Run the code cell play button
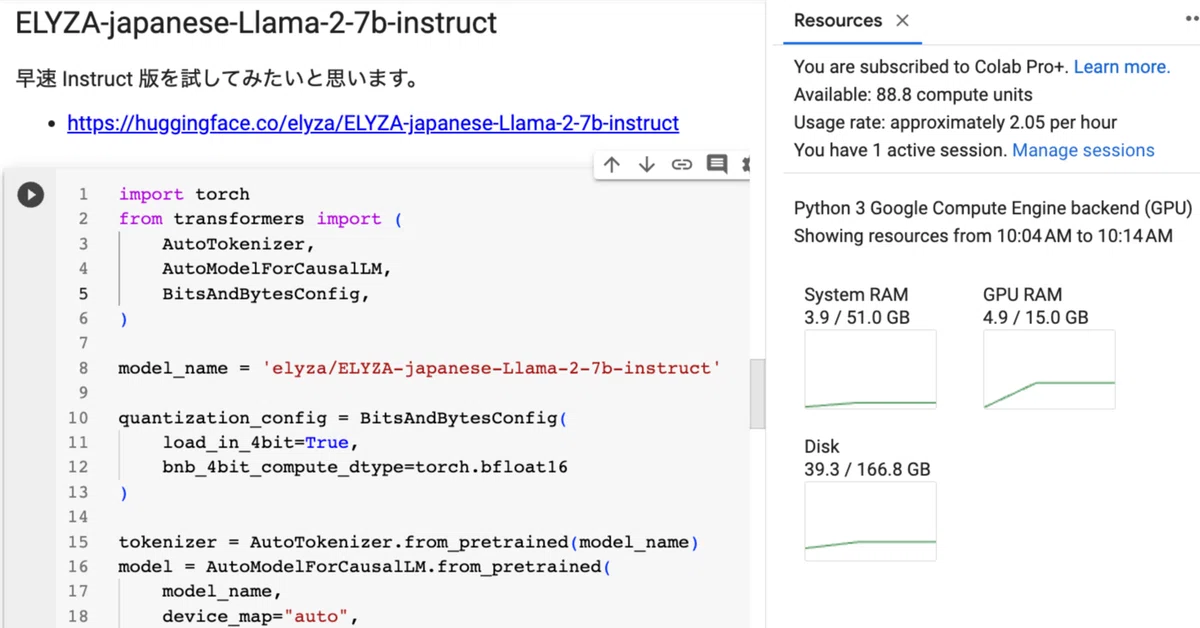 coord(31,195)
